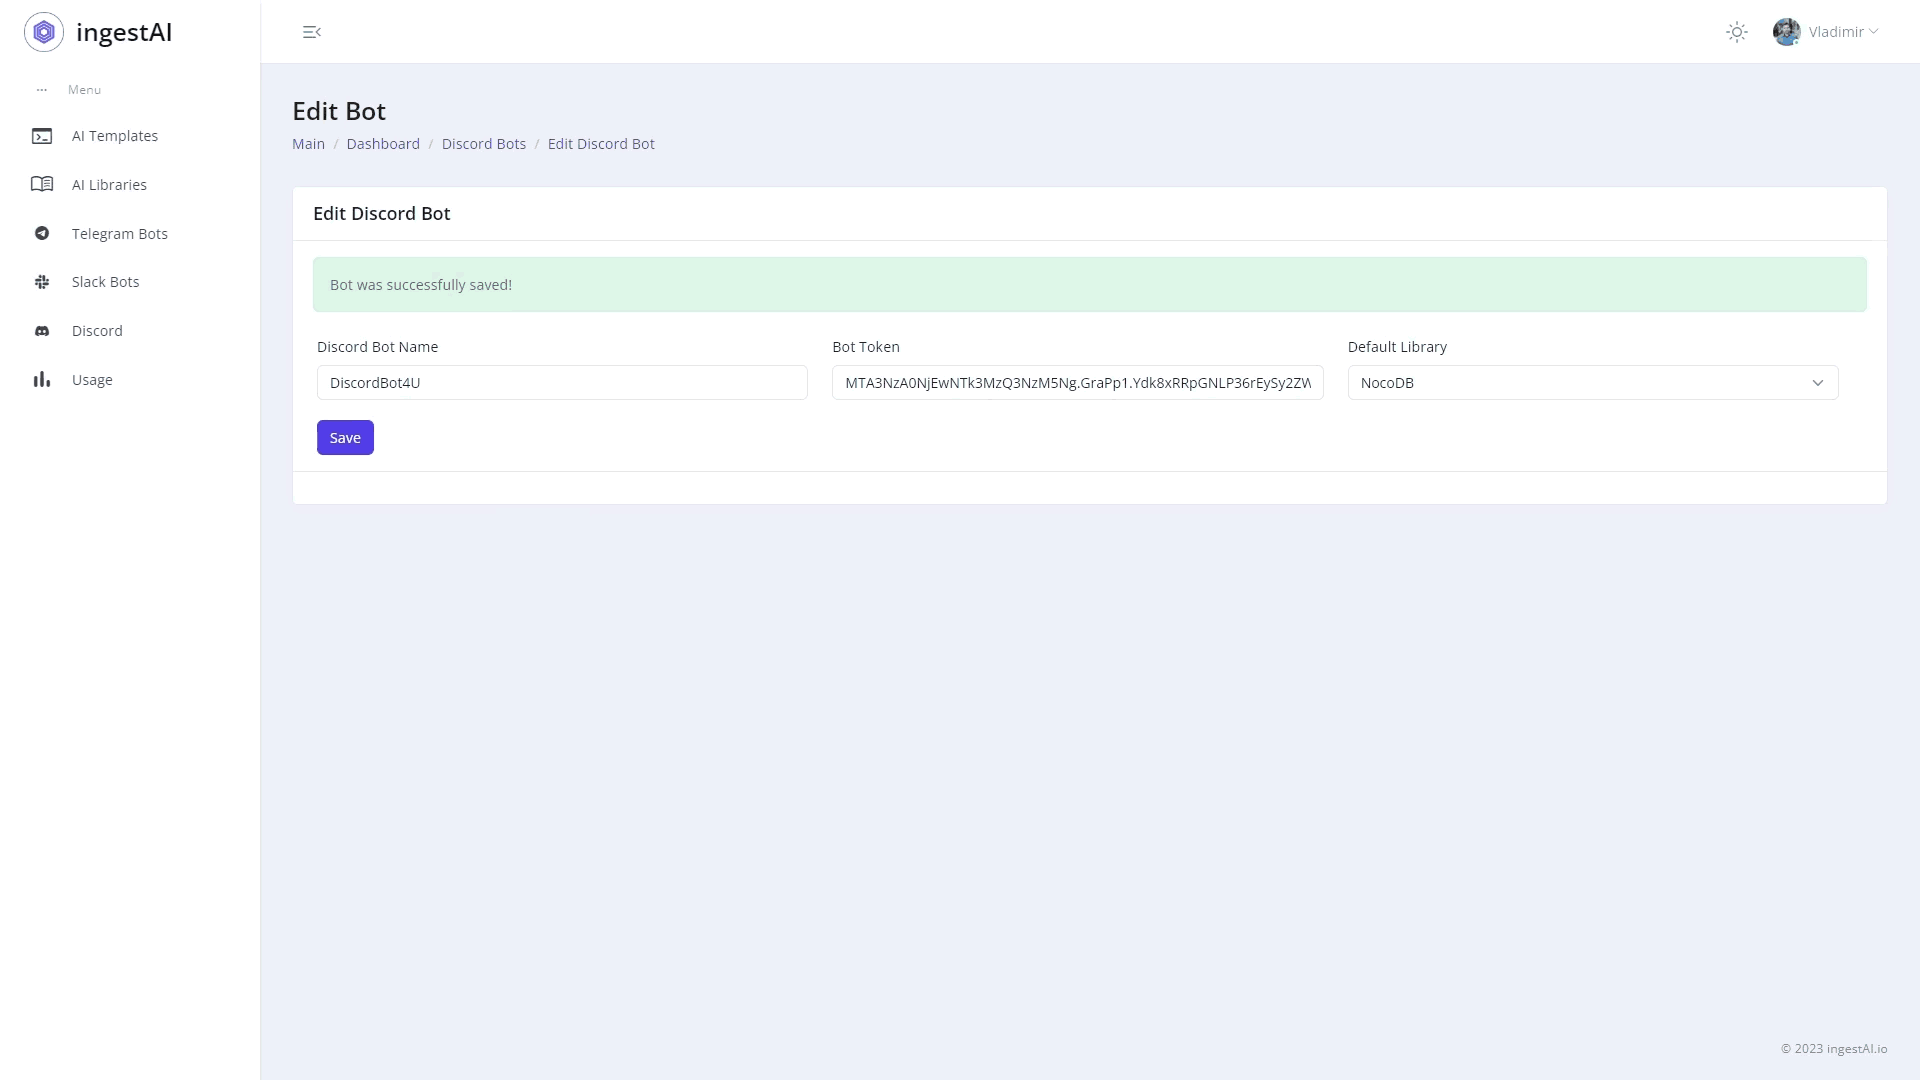Open the Vladimir user dropdown
The height and width of the screenshot is (1080, 1920).
coord(1826,32)
